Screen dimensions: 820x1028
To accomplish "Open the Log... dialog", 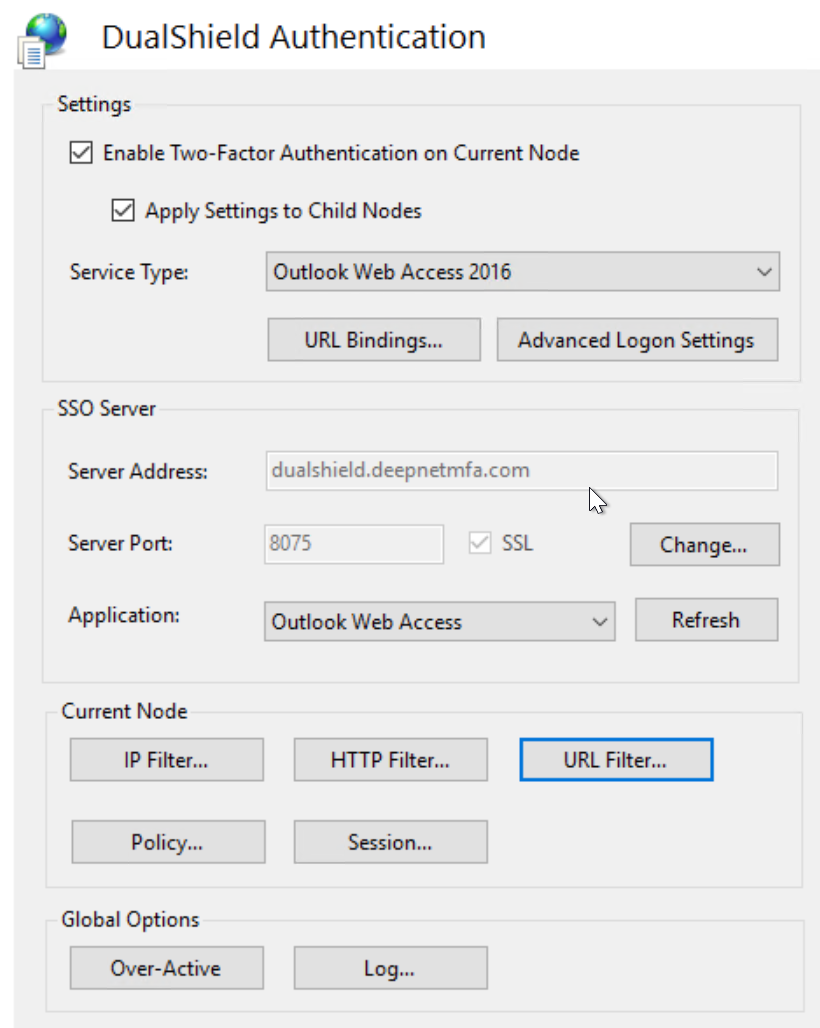I will (x=390, y=968).
